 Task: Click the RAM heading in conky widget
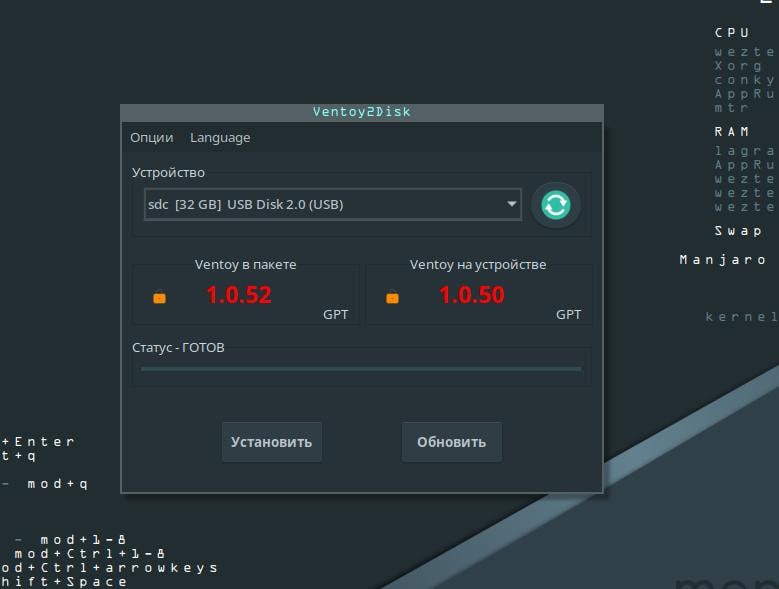(732, 132)
